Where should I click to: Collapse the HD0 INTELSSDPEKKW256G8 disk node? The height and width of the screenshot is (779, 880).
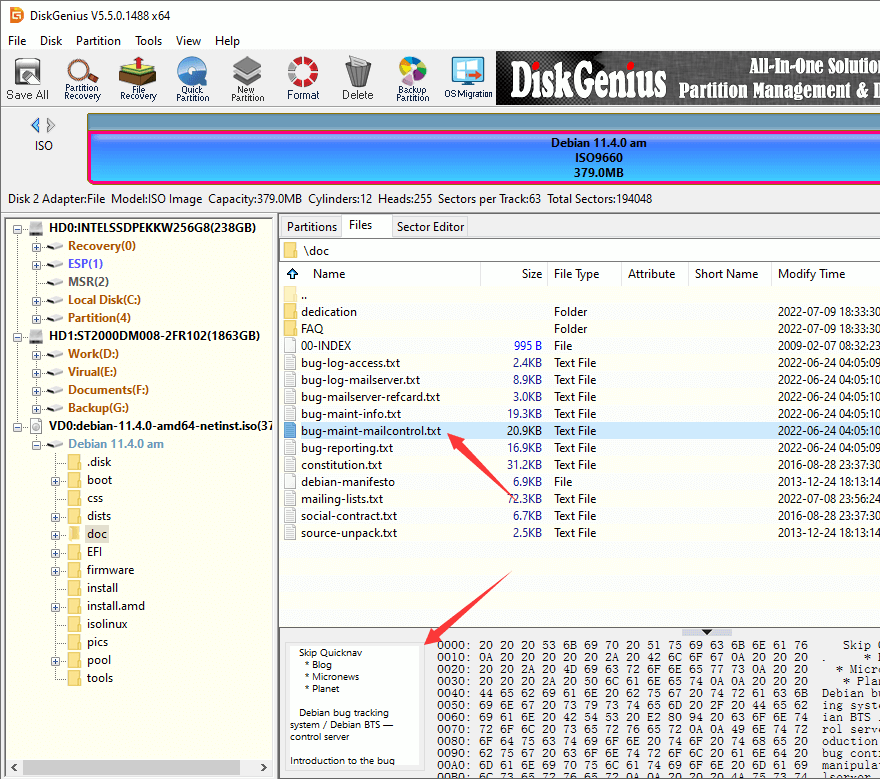point(19,228)
